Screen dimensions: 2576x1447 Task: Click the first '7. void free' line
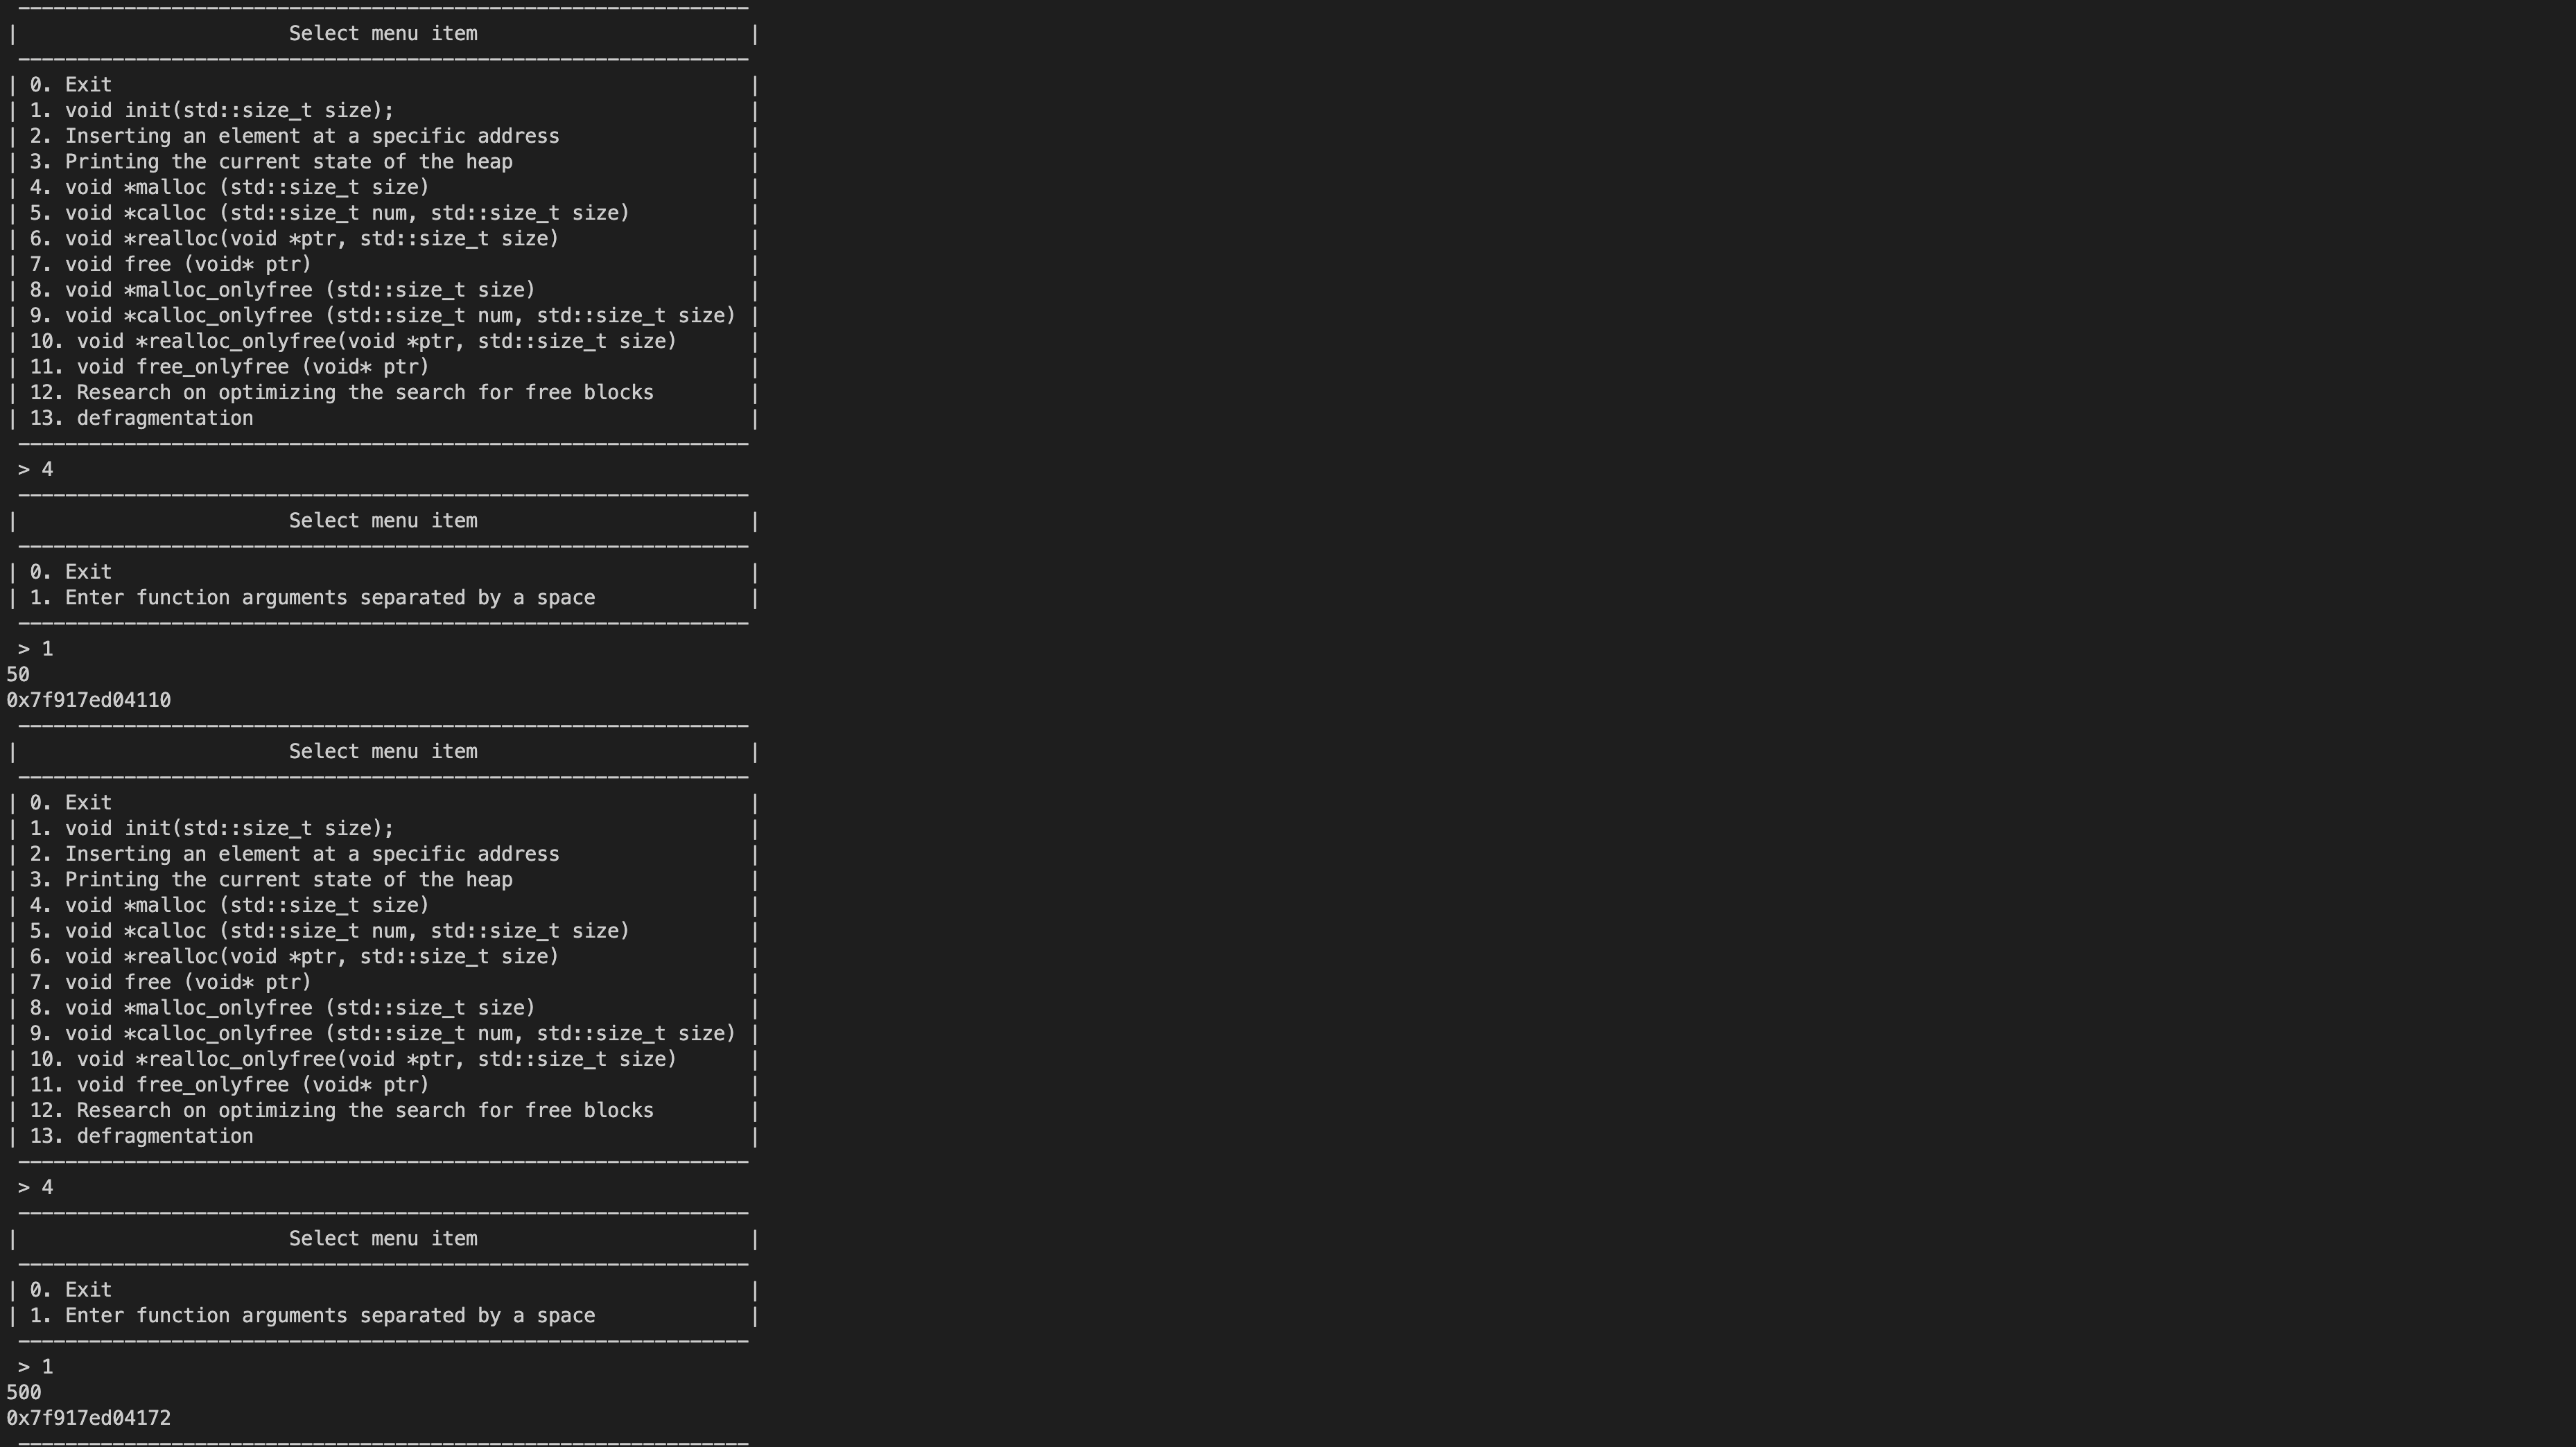tap(171, 265)
